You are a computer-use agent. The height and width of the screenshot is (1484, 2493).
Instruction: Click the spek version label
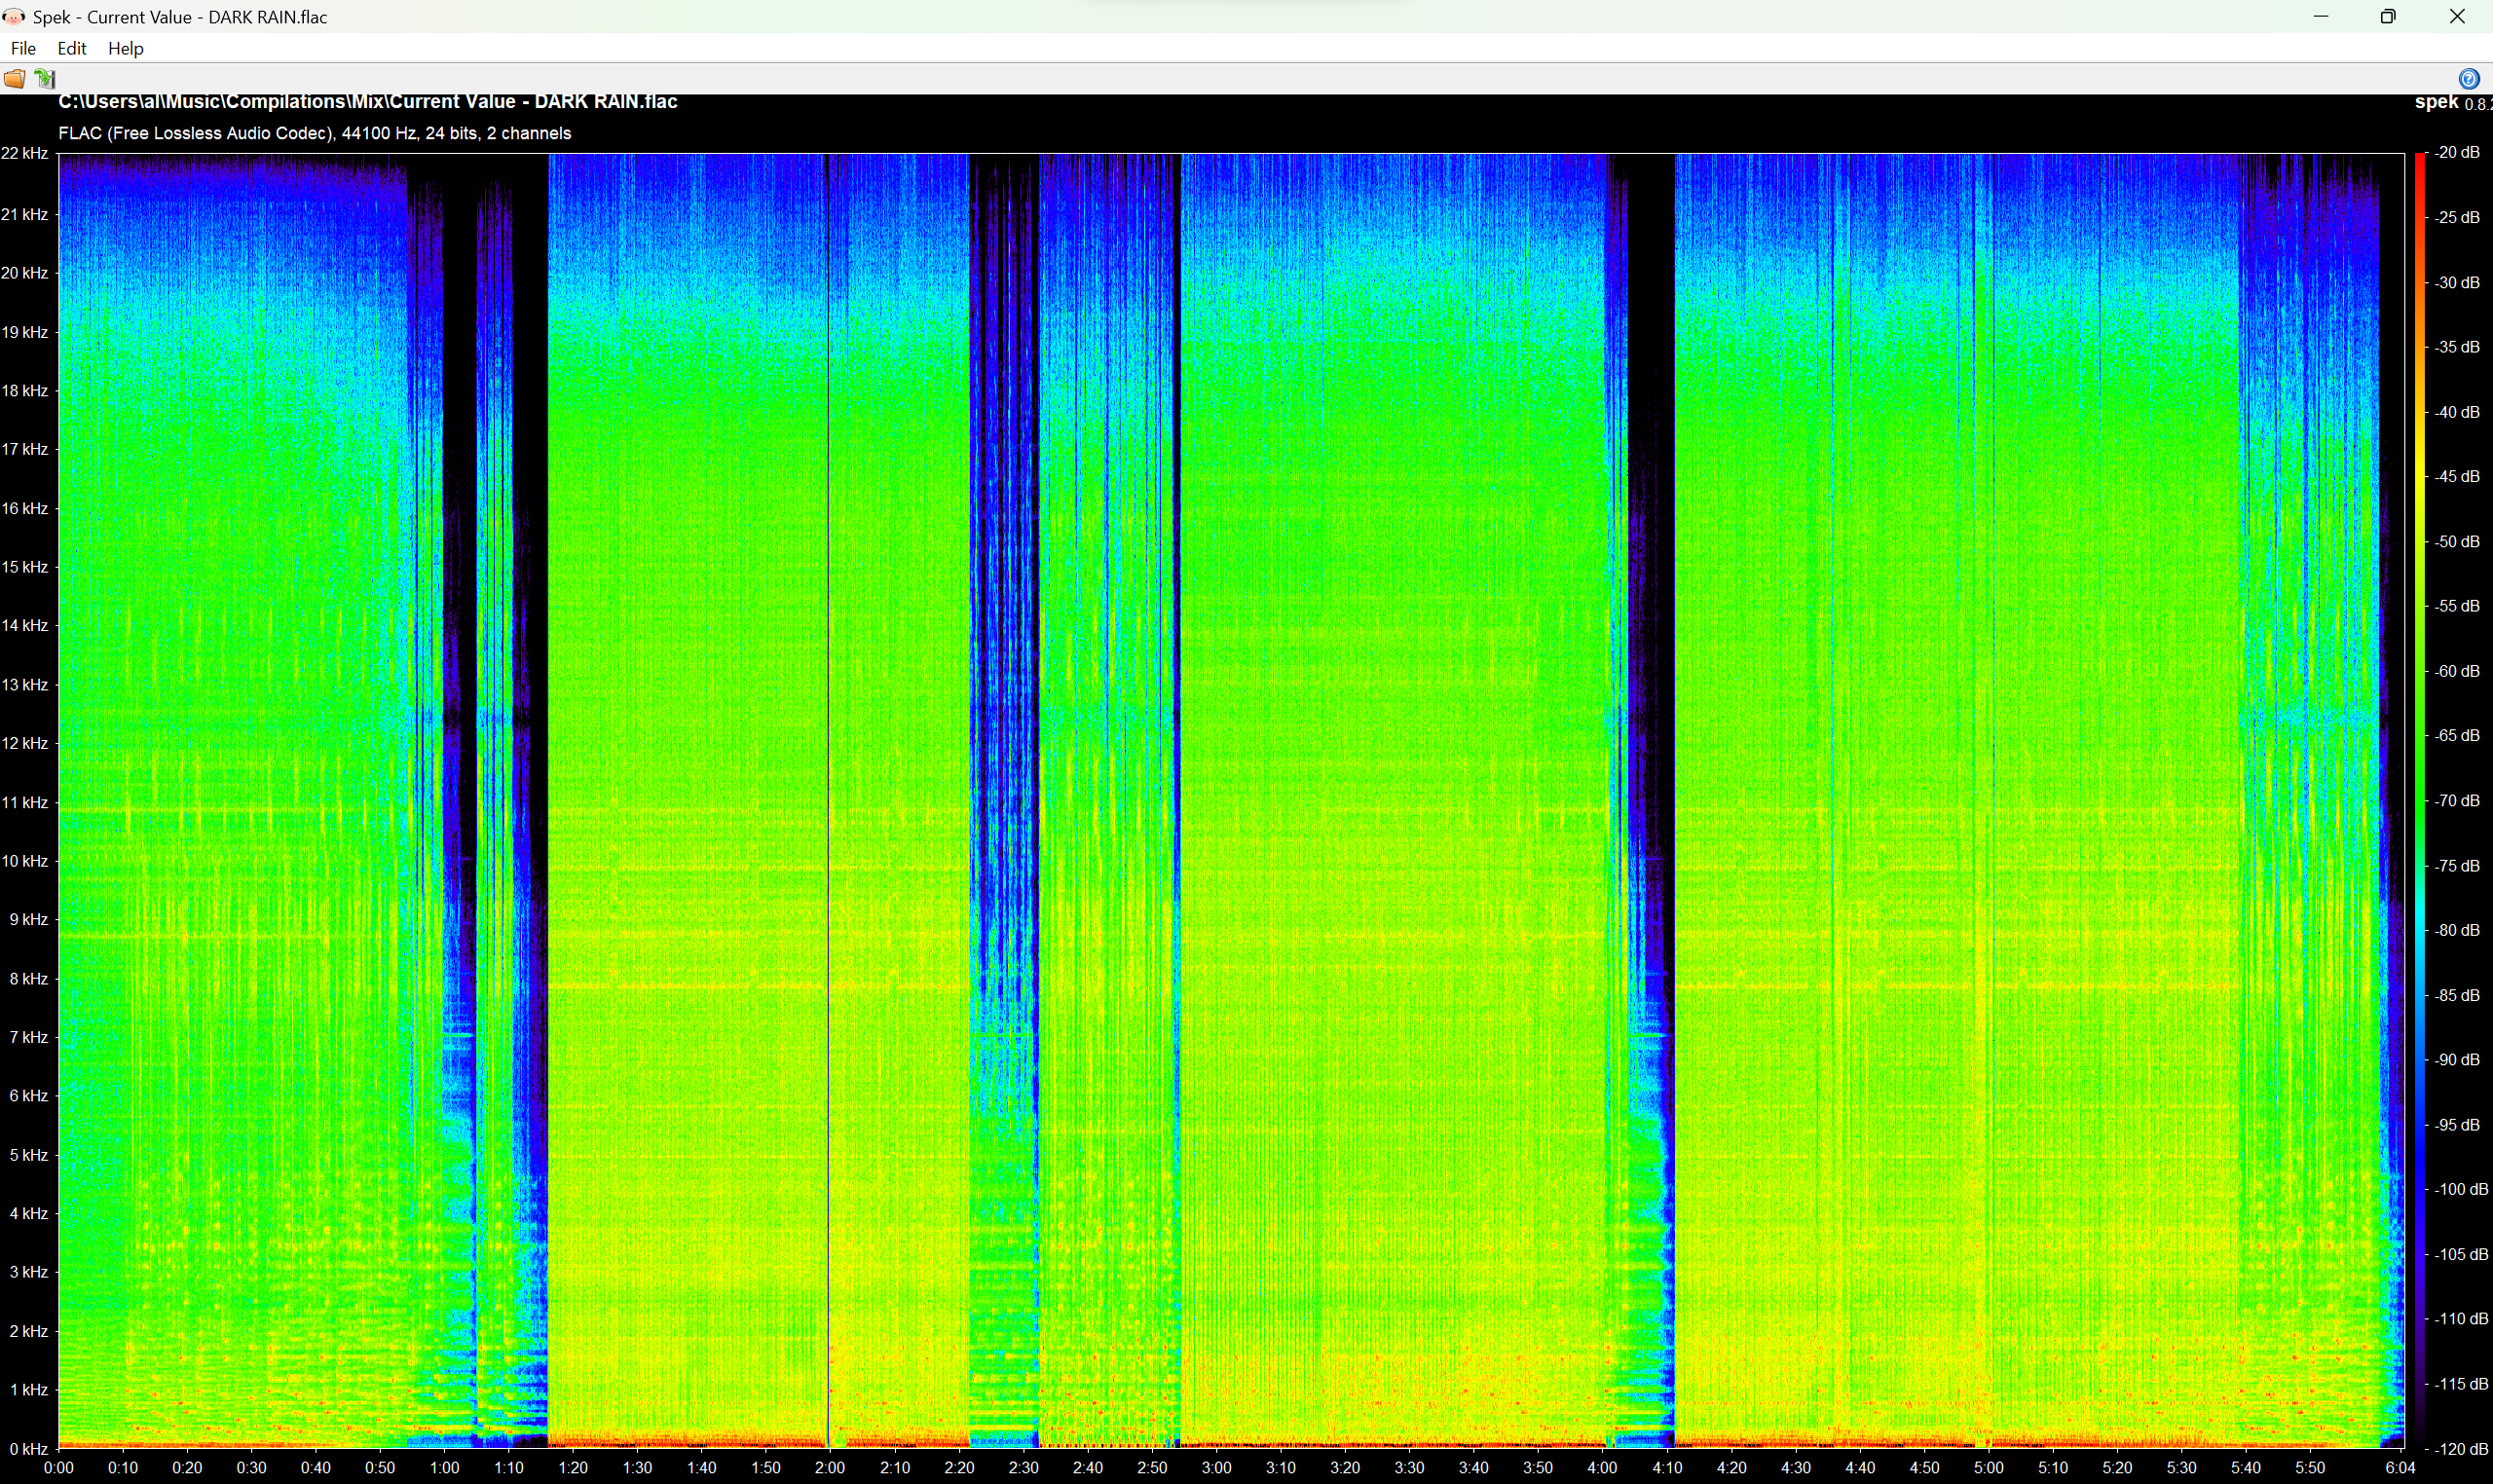pos(2453,103)
